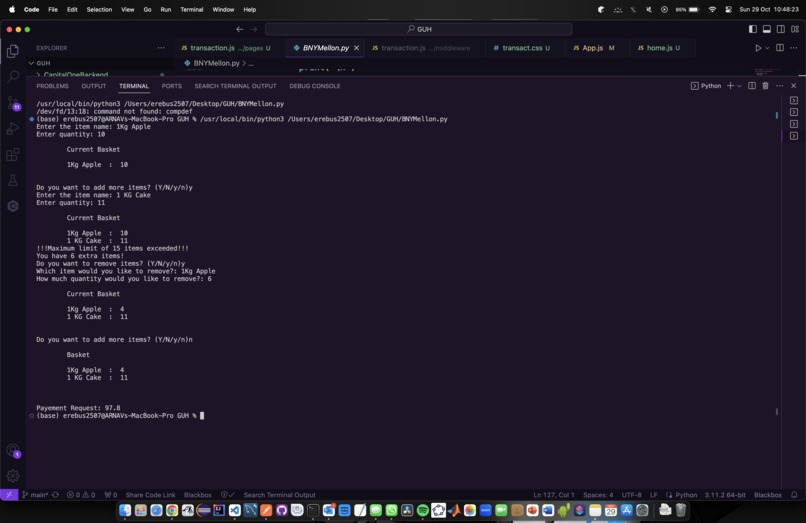Toggle the bottom panel visibility
Image resolution: width=806 pixels, height=523 pixels.
tap(766, 29)
